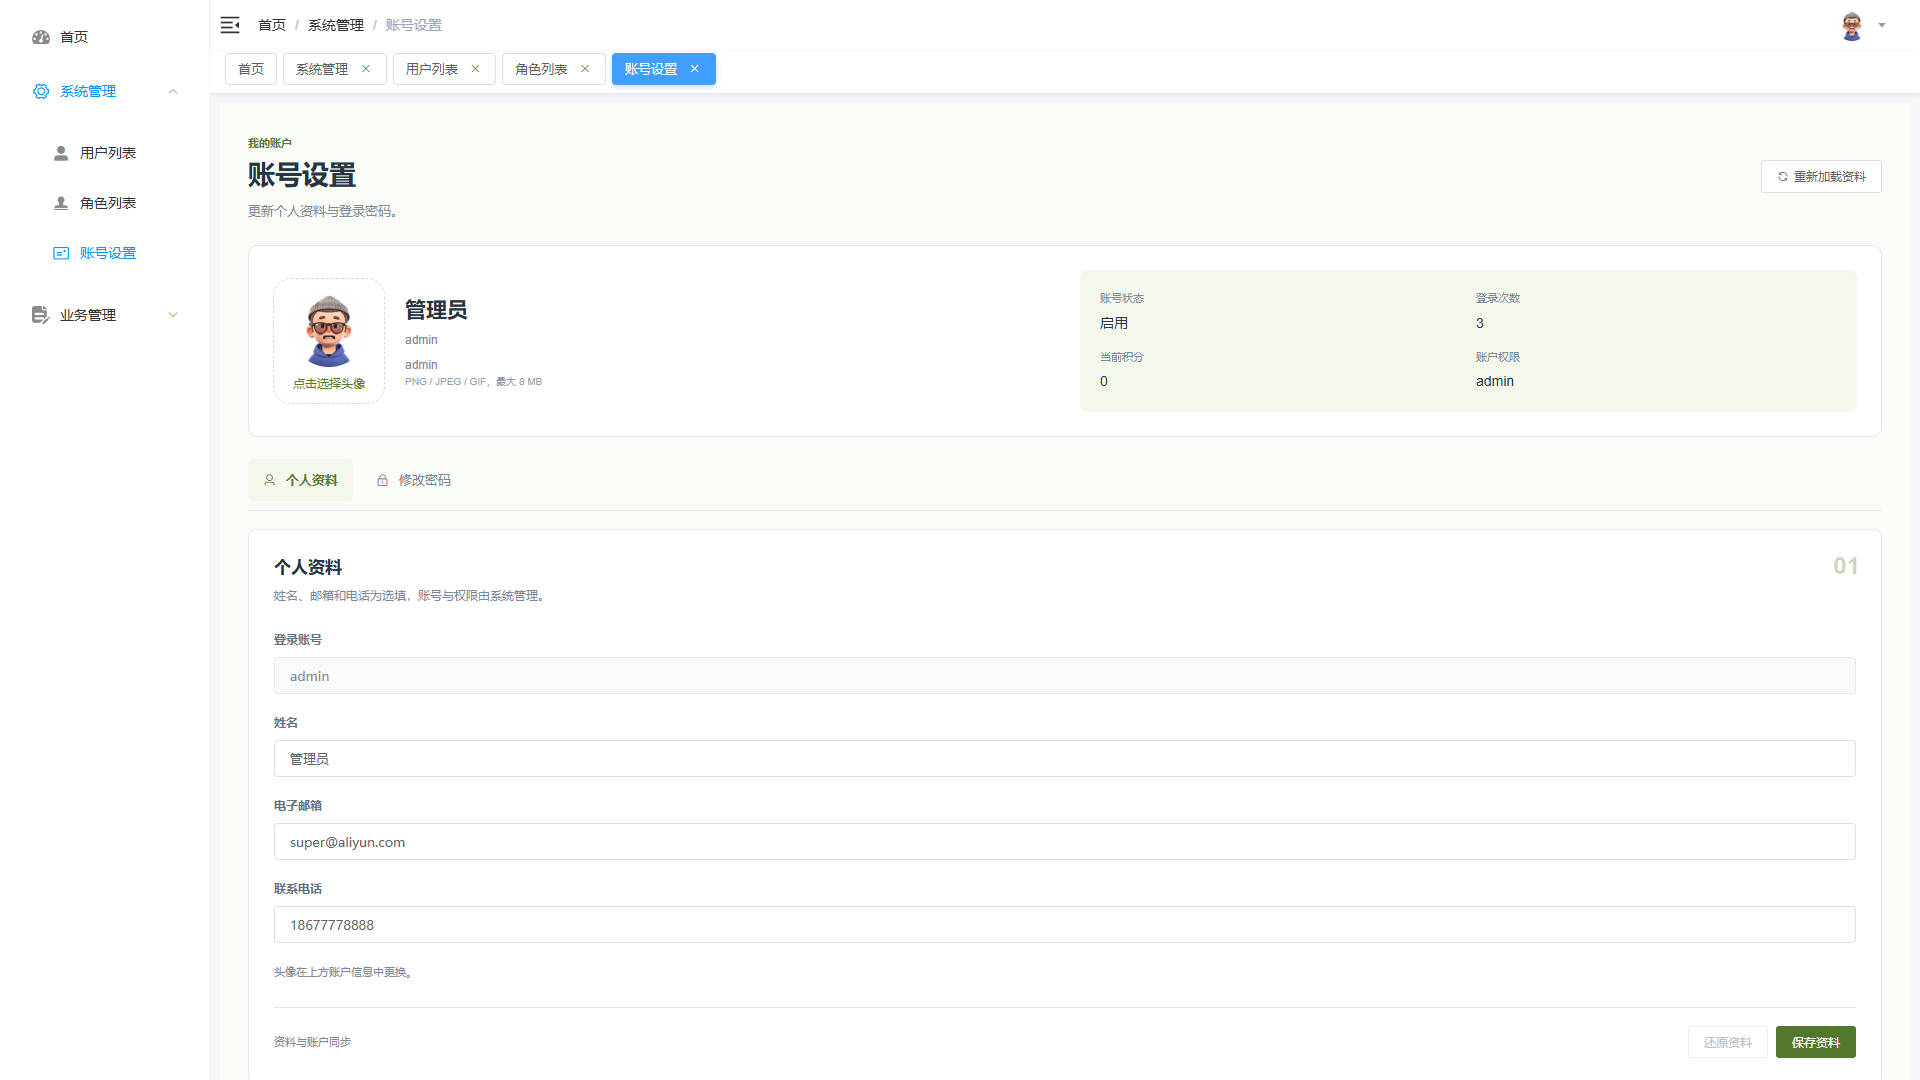Open the 首页 page tab

click(x=251, y=69)
